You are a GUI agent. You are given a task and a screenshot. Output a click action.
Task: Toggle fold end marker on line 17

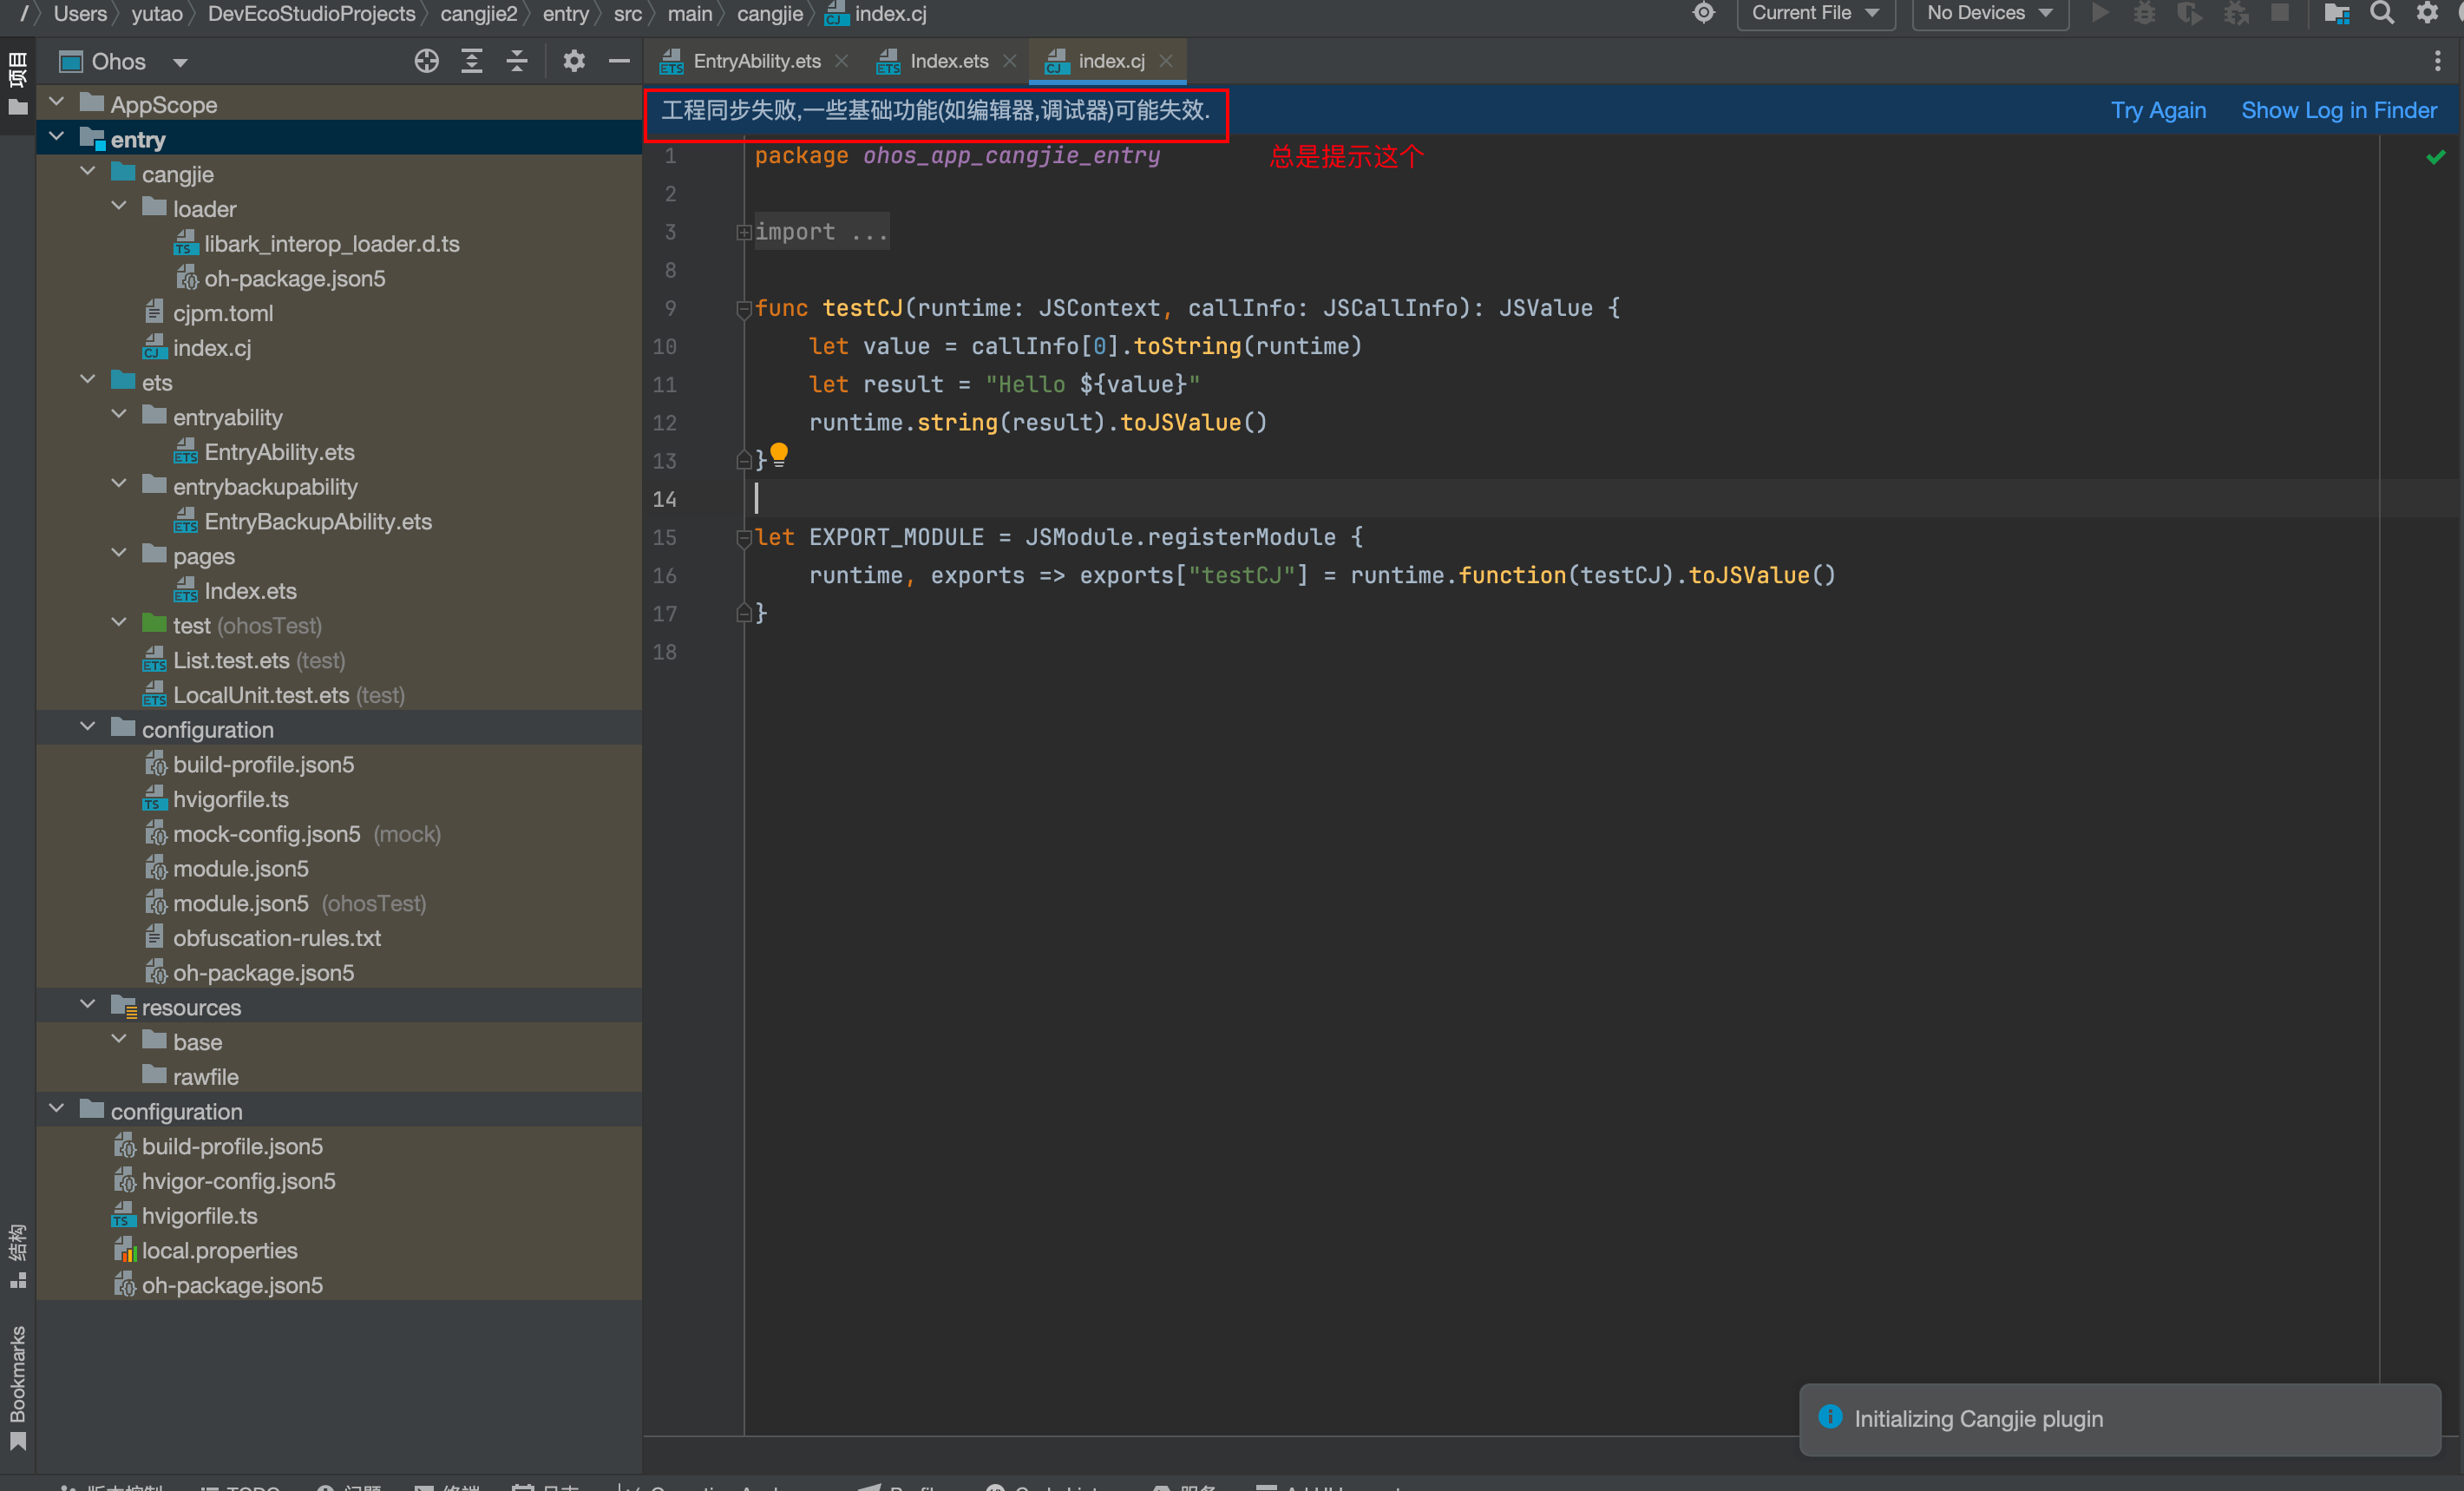coord(744,614)
